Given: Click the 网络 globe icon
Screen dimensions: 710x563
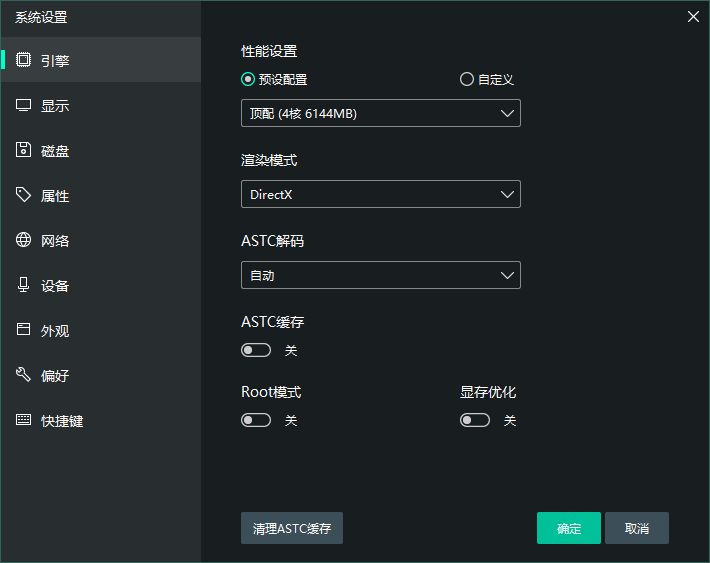Looking at the screenshot, I should click(23, 240).
